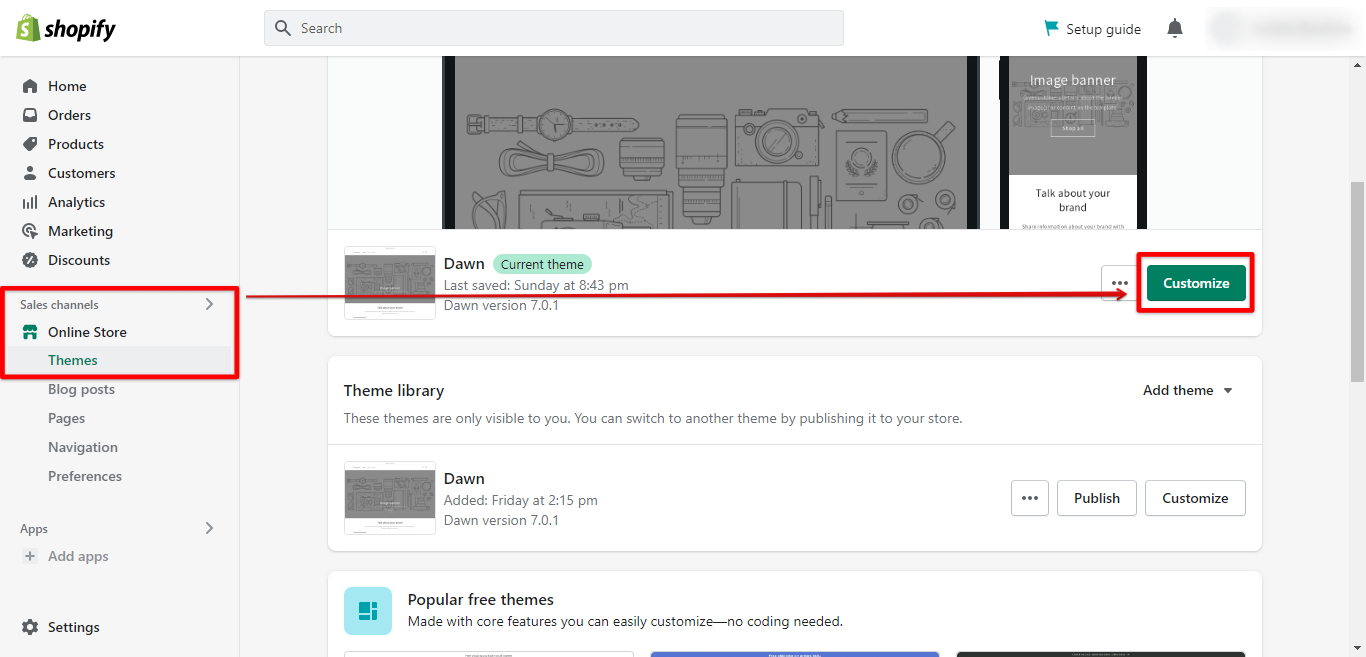Image resolution: width=1366 pixels, height=657 pixels.
Task: Click the green Customize button
Action: coord(1196,283)
